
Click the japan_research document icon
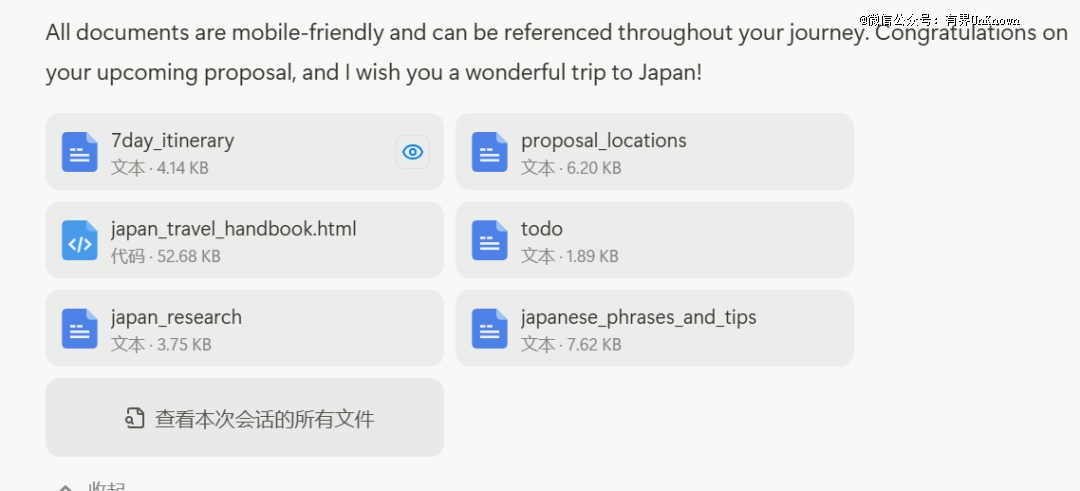[x=80, y=328]
